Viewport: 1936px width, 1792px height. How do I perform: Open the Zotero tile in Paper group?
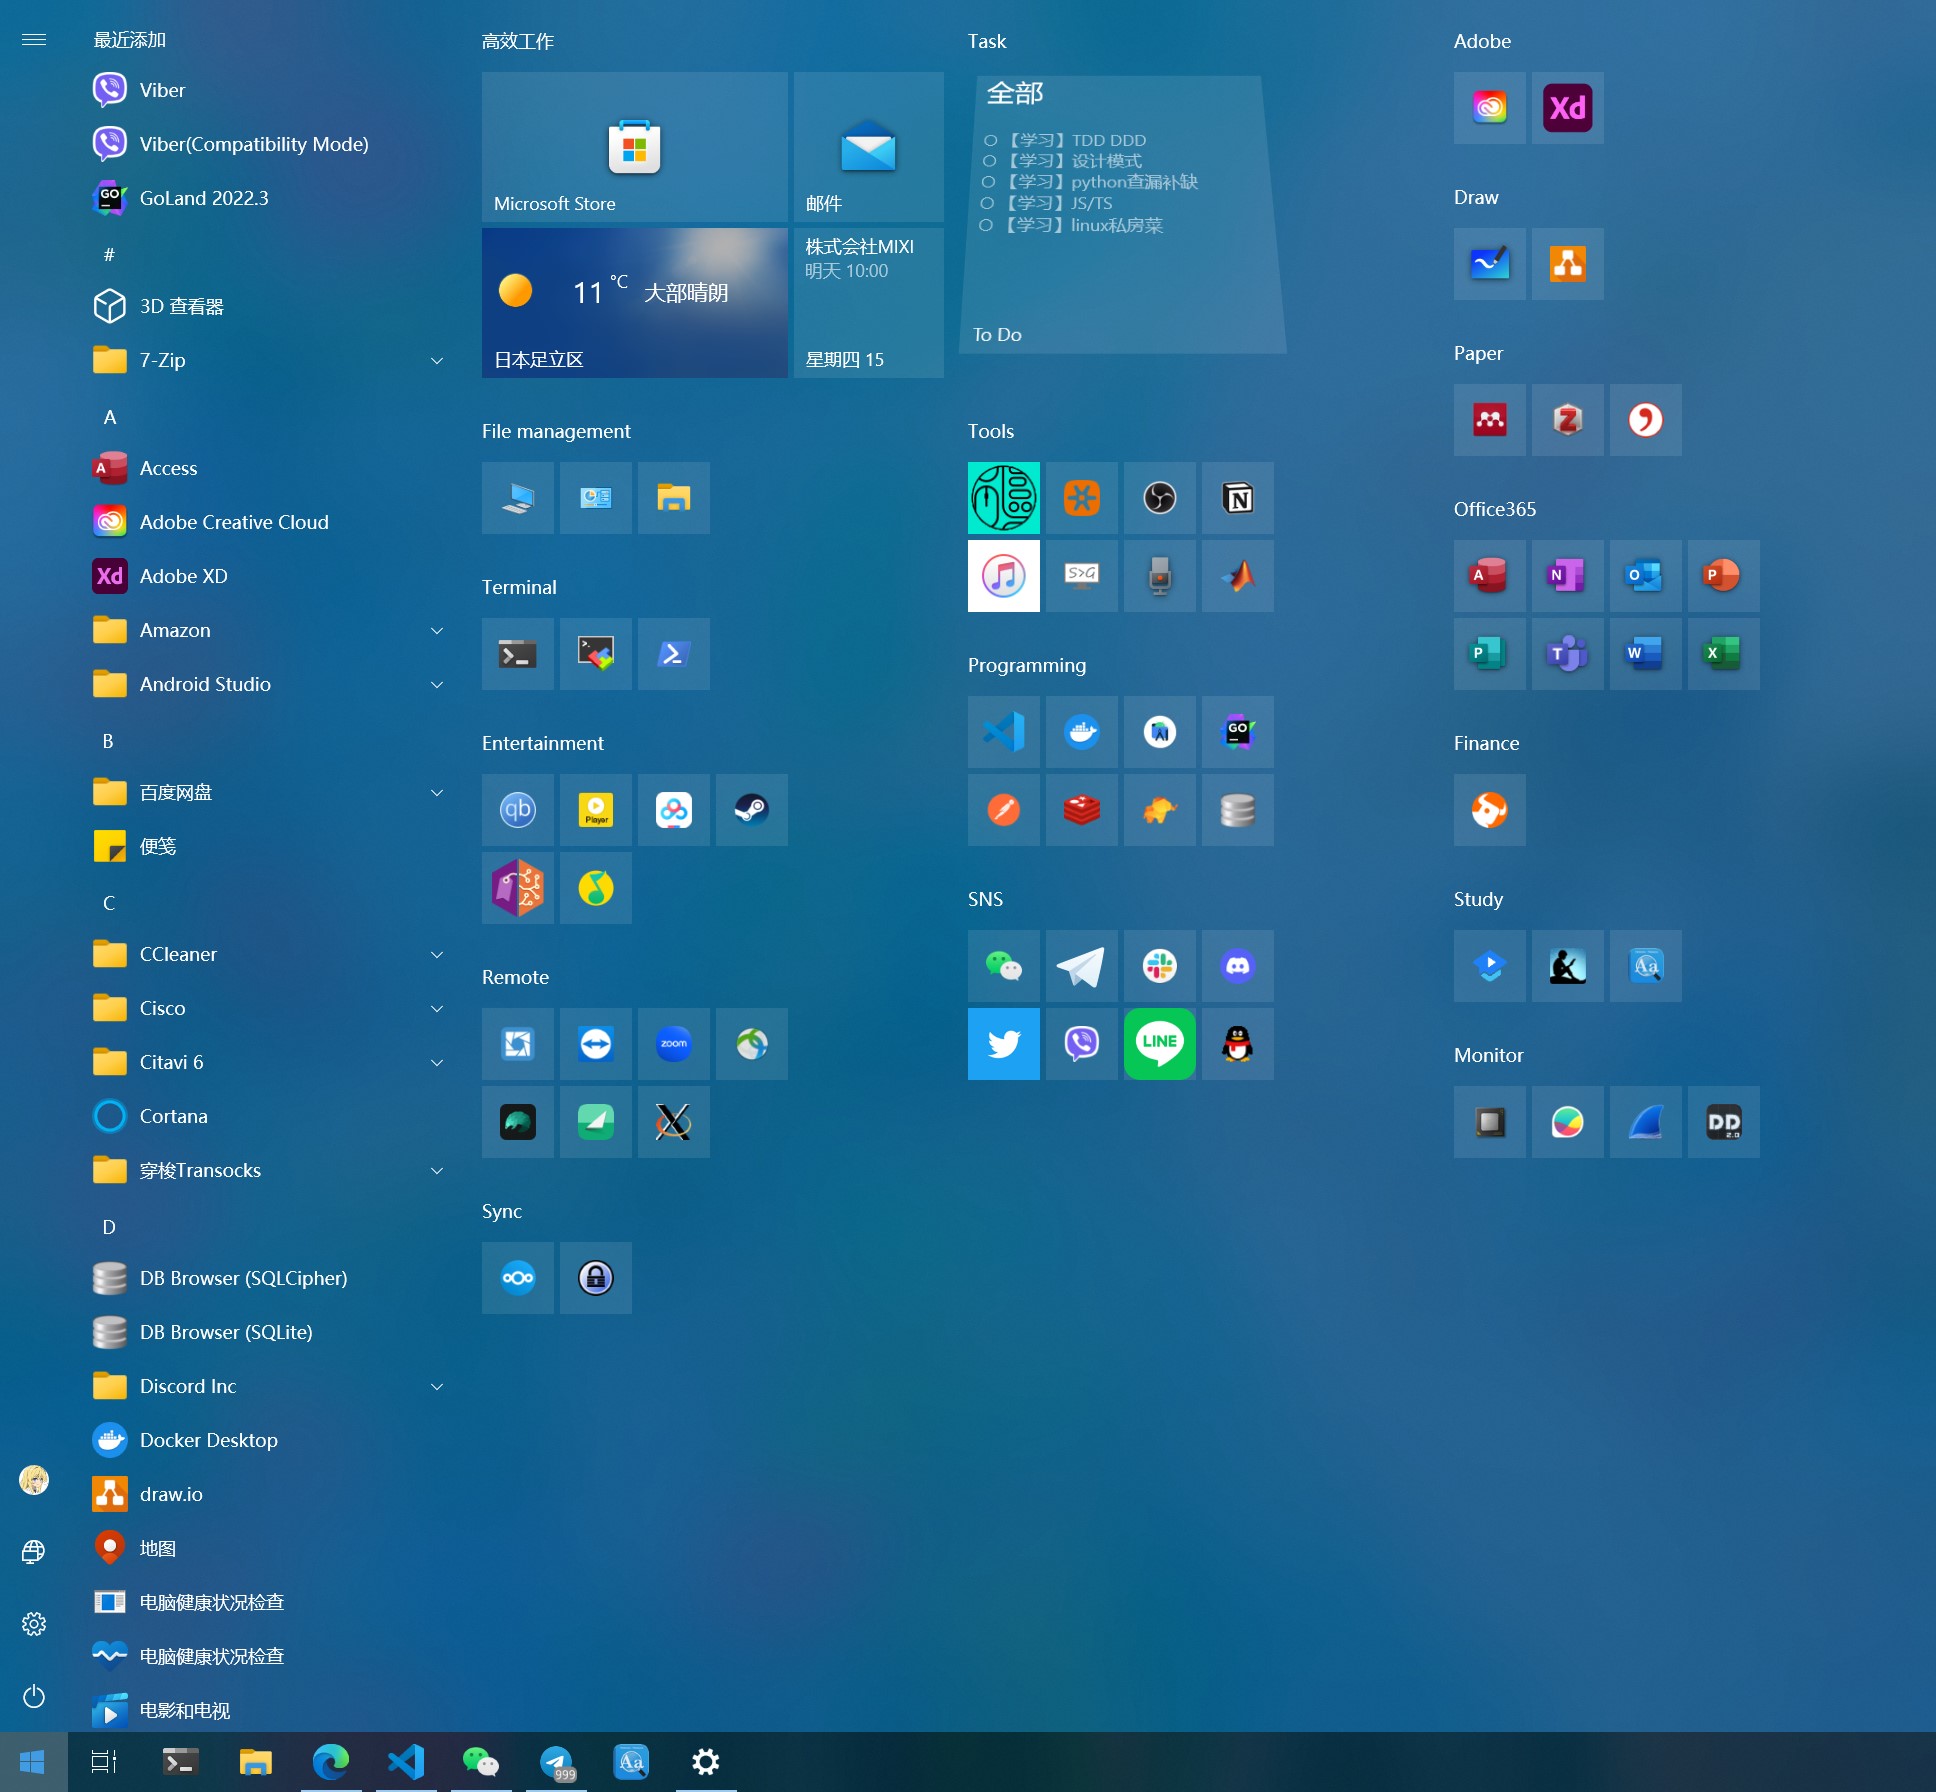[x=1567, y=420]
